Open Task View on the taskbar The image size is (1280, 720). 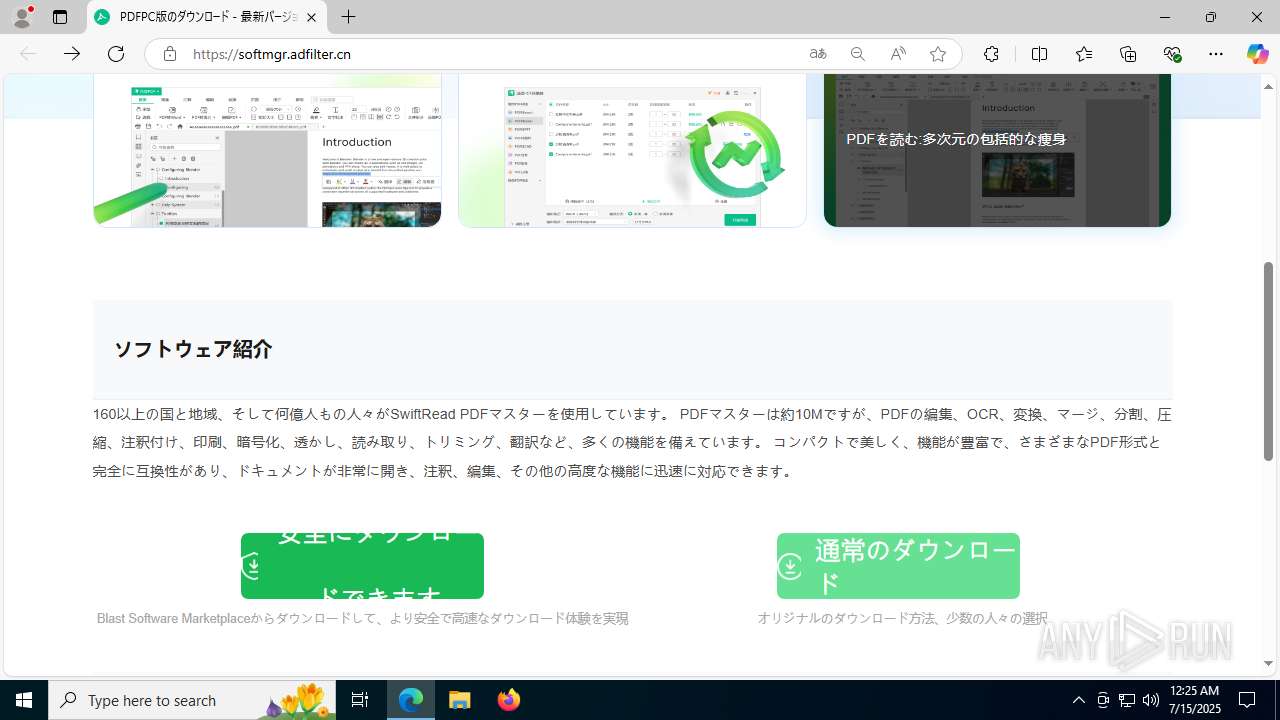point(360,700)
